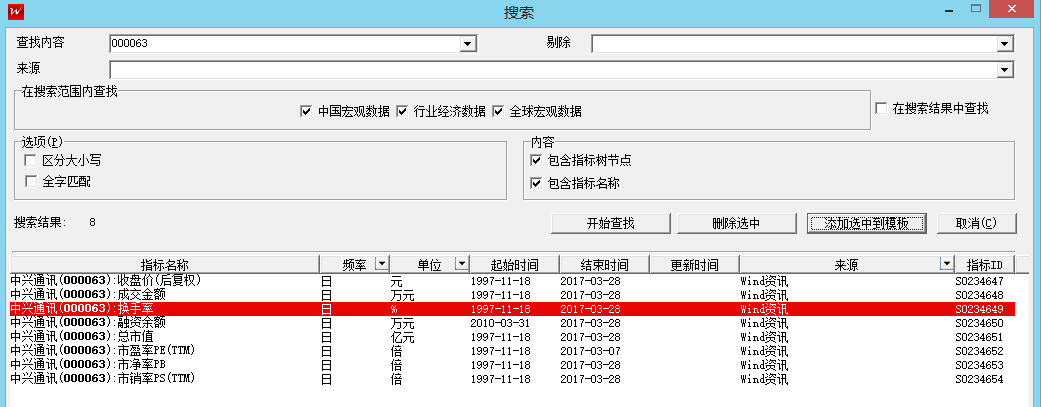Enable 全字匹配 option
The height and width of the screenshot is (407, 1041).
[30, 181]
